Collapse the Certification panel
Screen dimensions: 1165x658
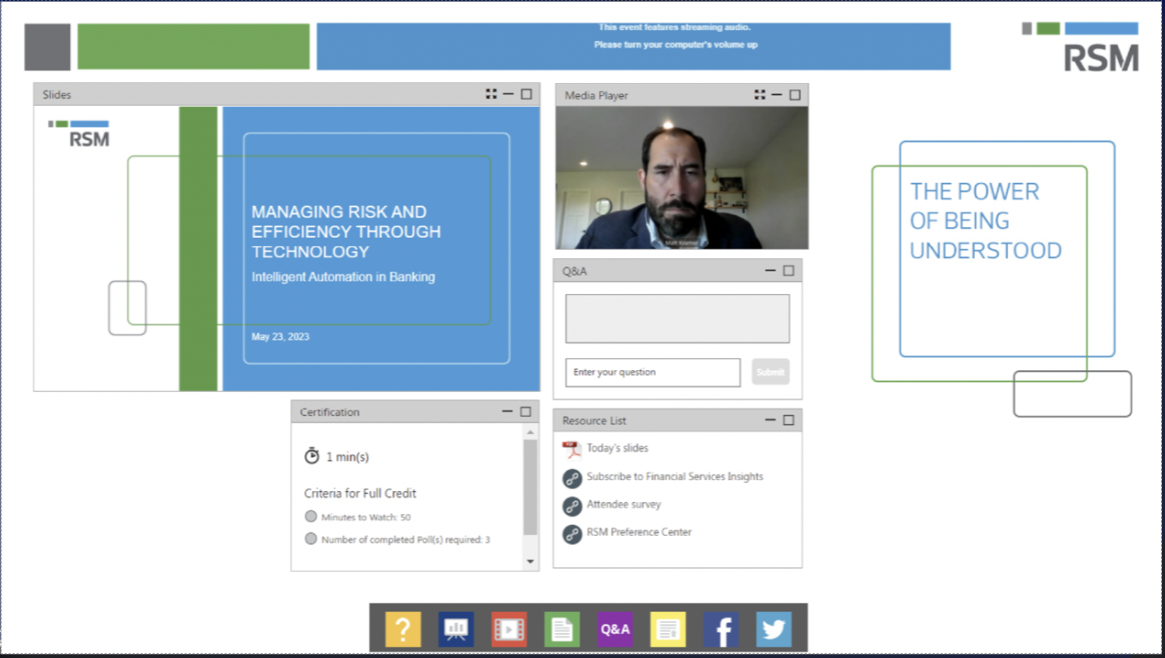point(508,411)
